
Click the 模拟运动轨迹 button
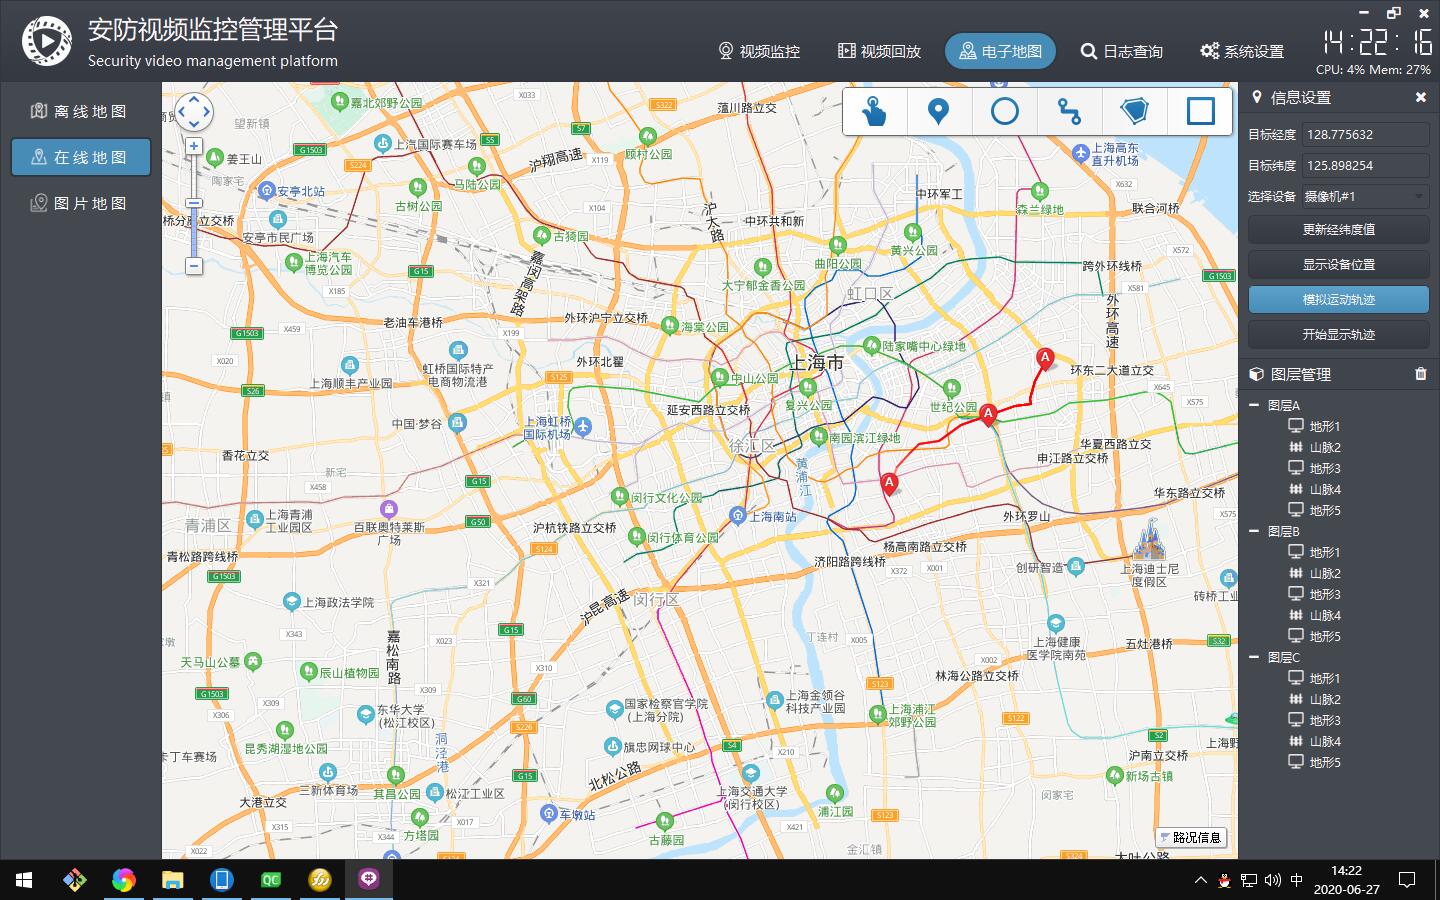click(1338, 299)
